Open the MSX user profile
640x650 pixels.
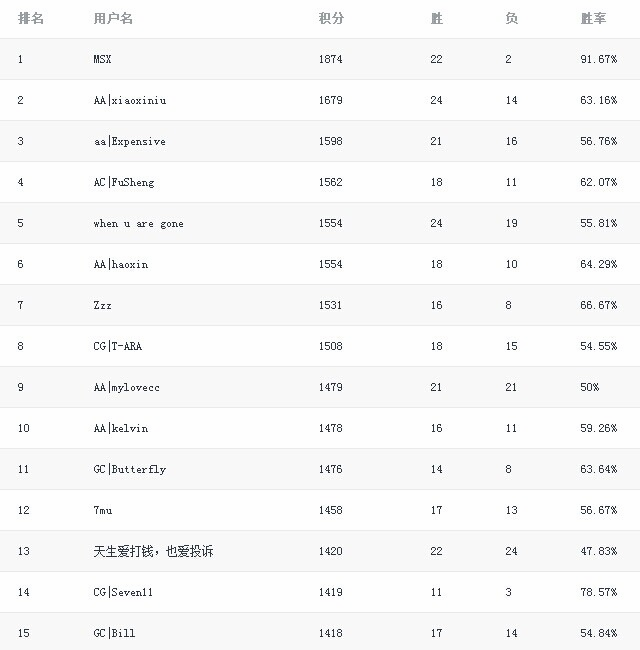coord(102,60)
